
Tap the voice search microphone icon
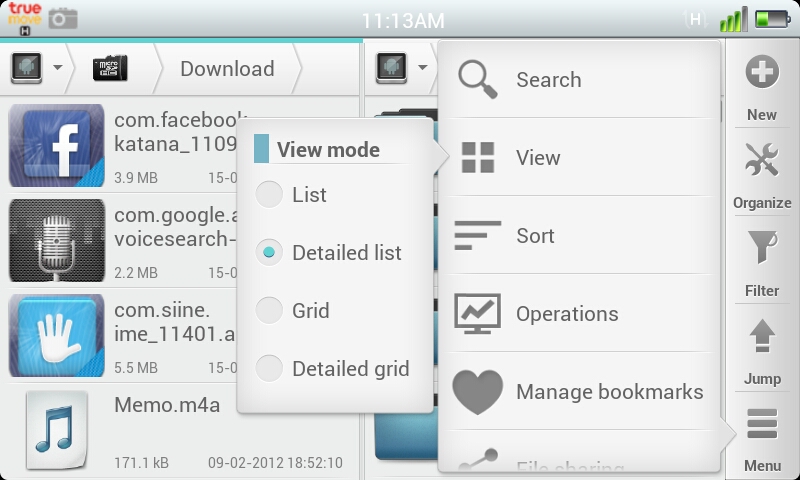[56, 240]
